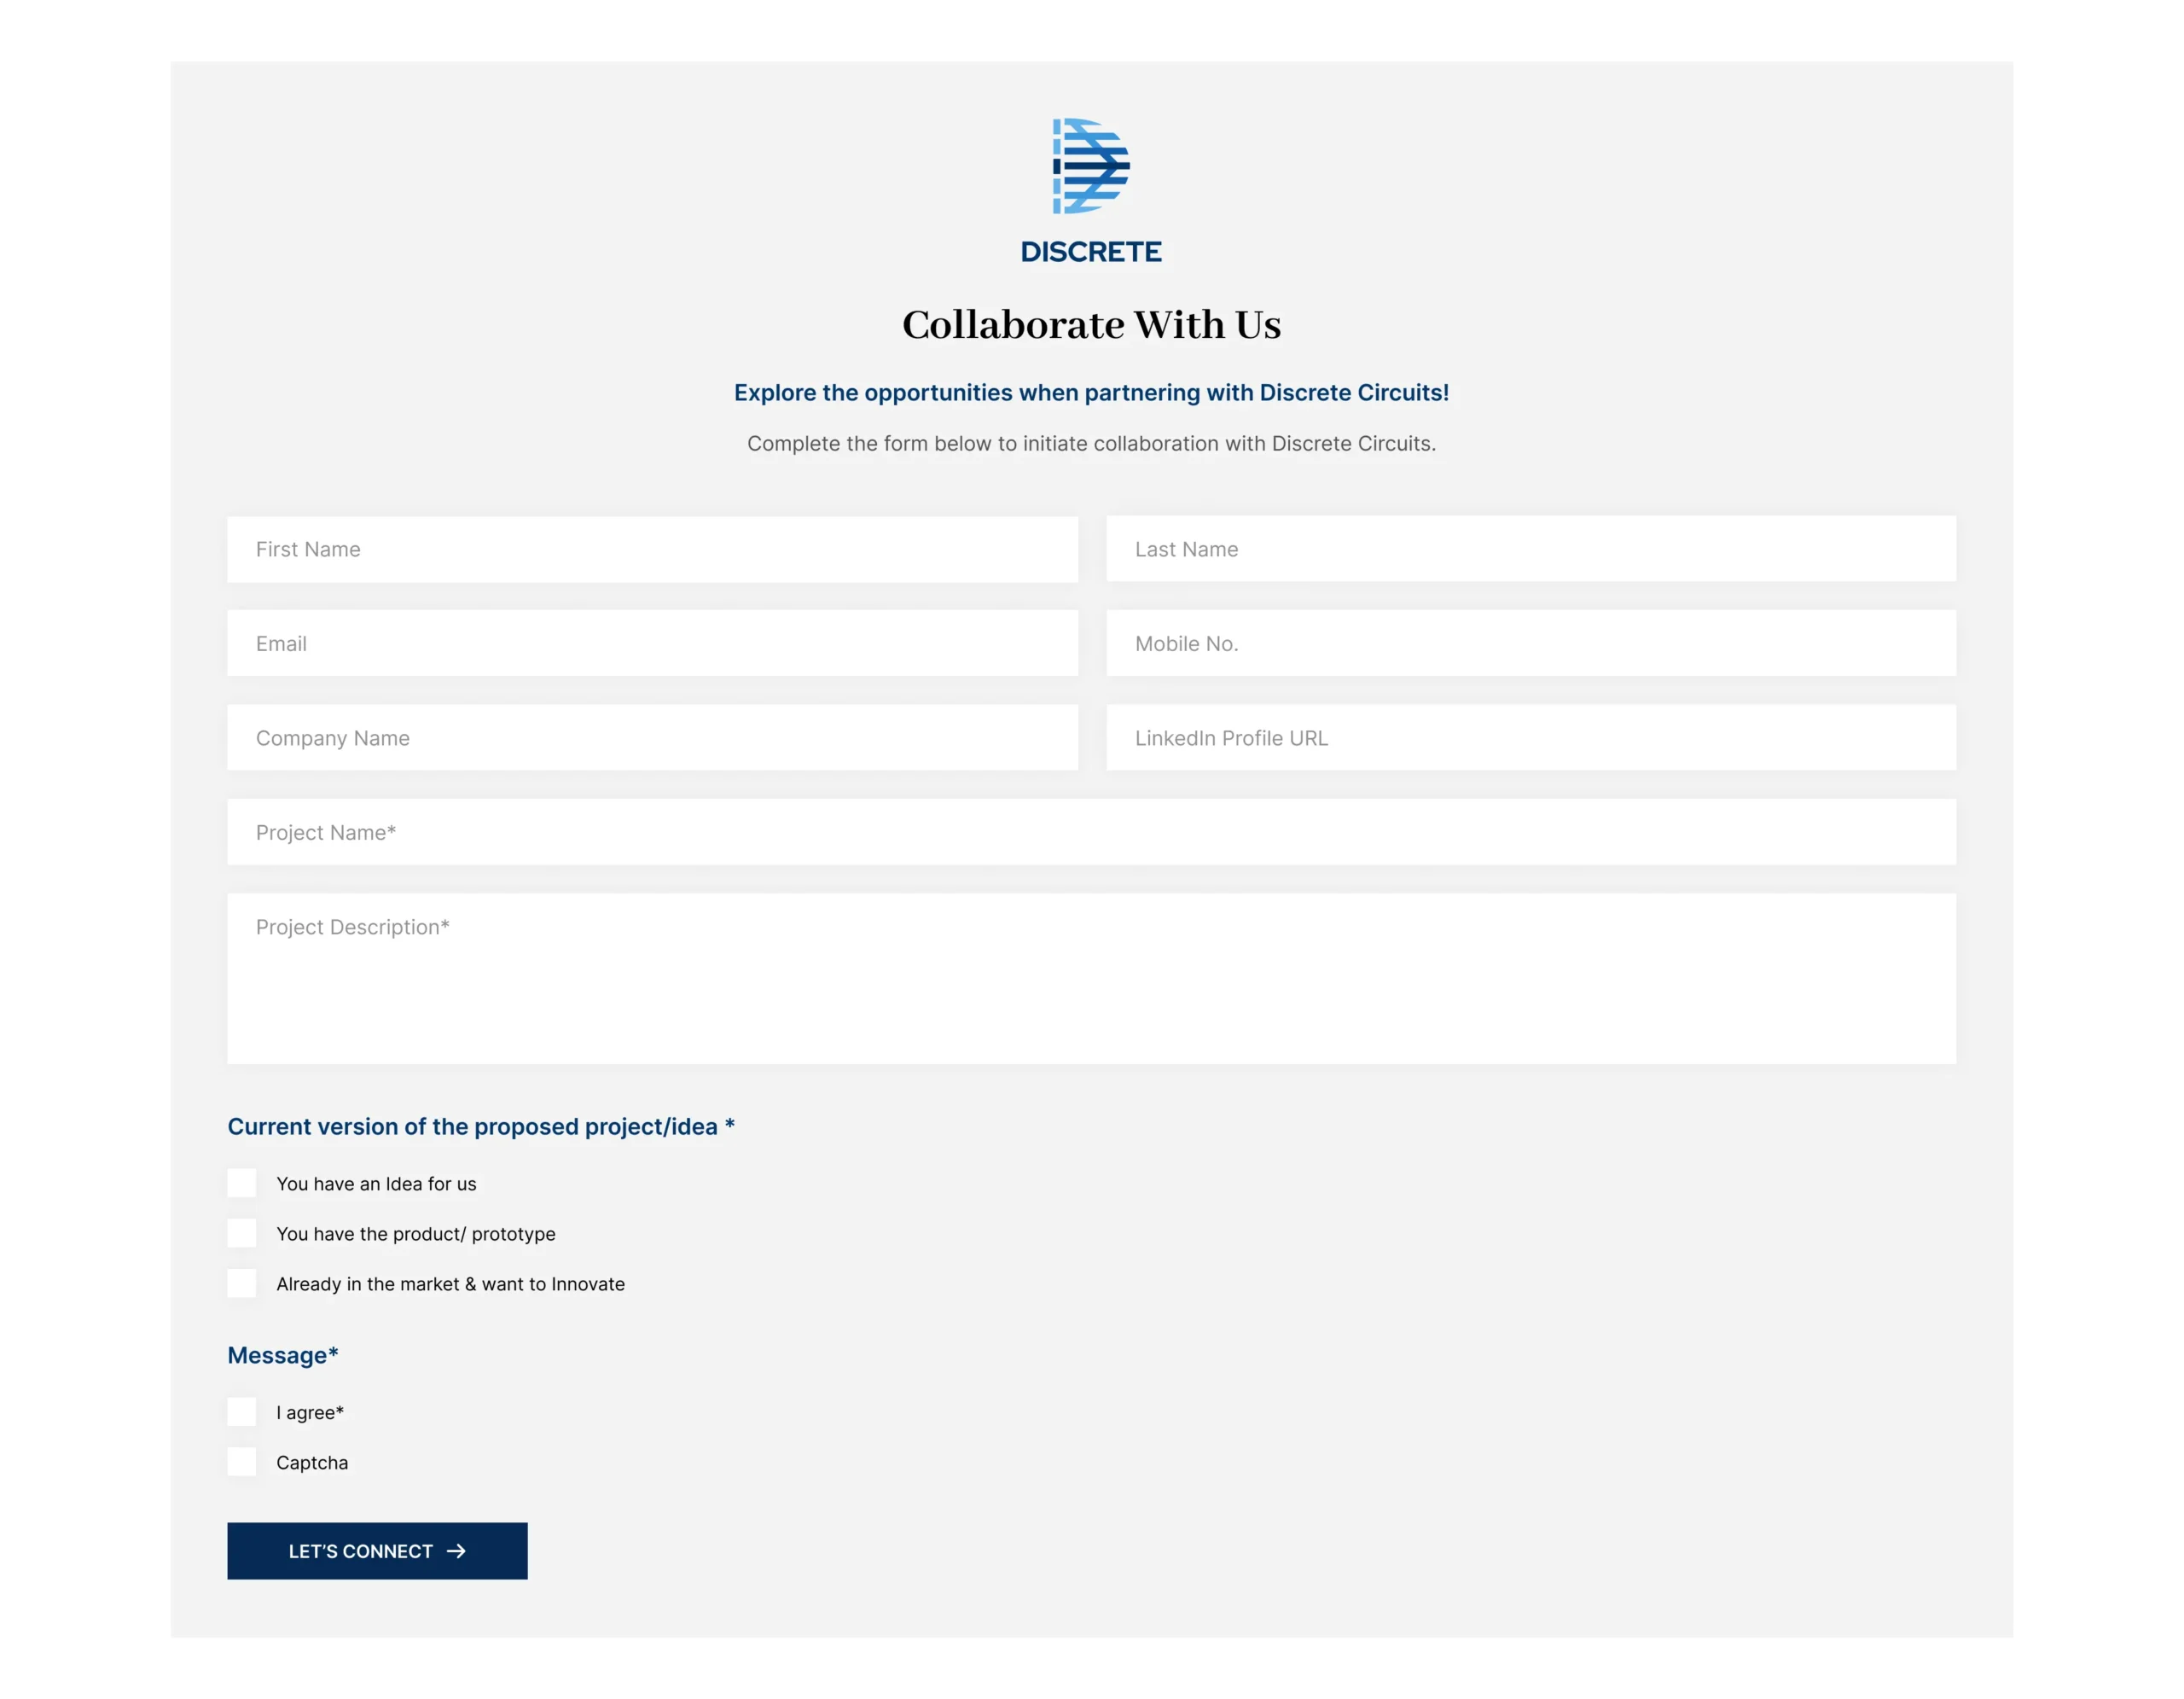The height and width of the screenshot is (1699, 2184).
Task: Click the Project Name input field
Action: (x=1091, y=832)
